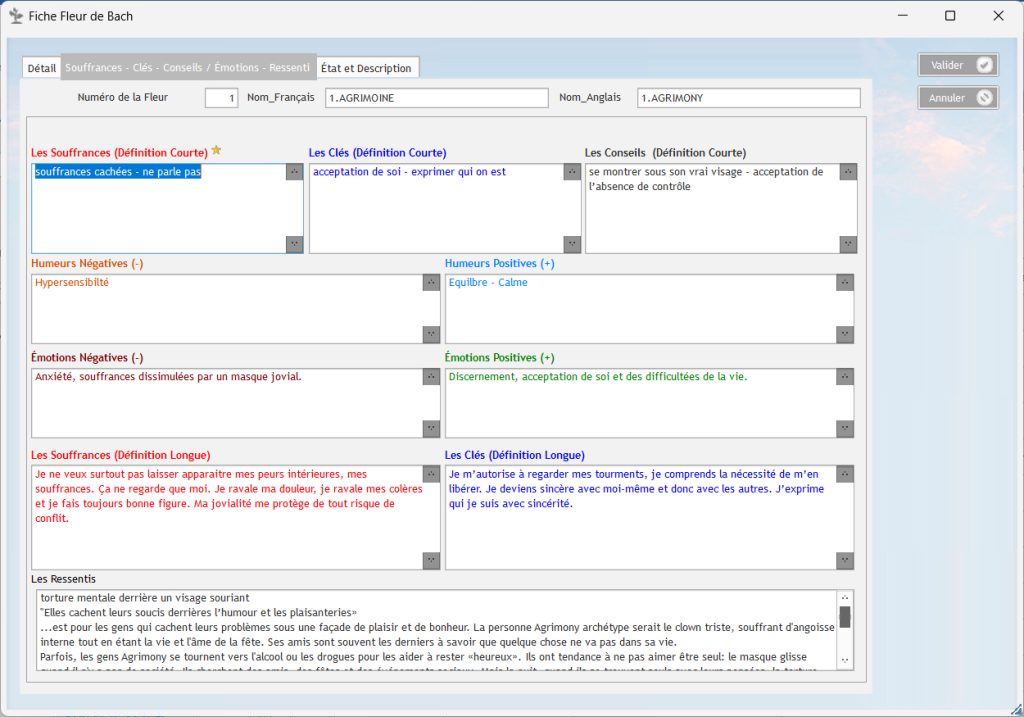Click scroll-up button in Humeurs Positives field
This screenshot has width=1024, height=717.
tap(845, 283)
